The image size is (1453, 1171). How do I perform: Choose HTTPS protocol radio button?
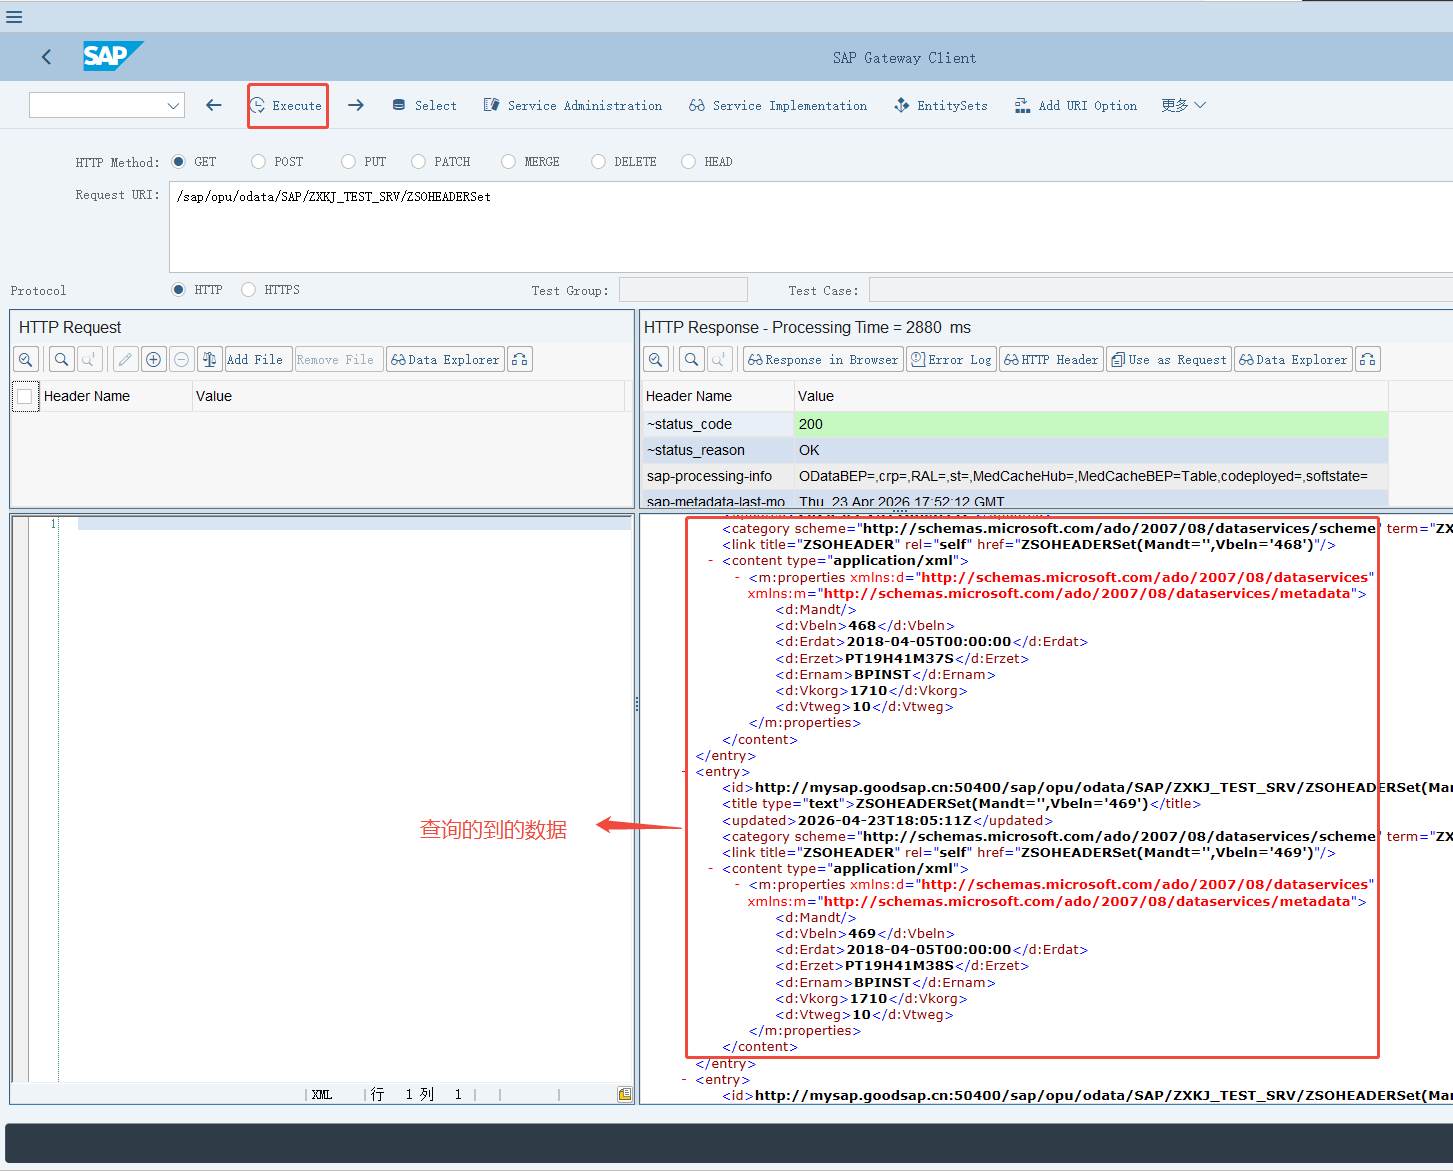point(248,289)
